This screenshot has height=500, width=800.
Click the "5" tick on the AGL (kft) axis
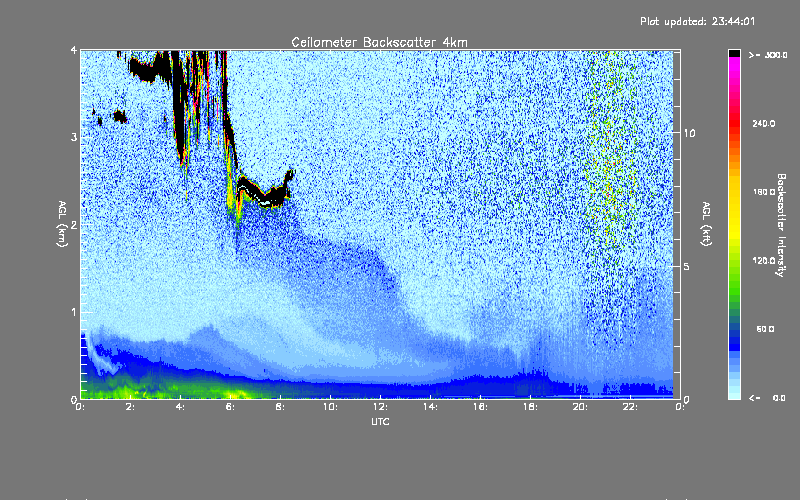(687, 267)
